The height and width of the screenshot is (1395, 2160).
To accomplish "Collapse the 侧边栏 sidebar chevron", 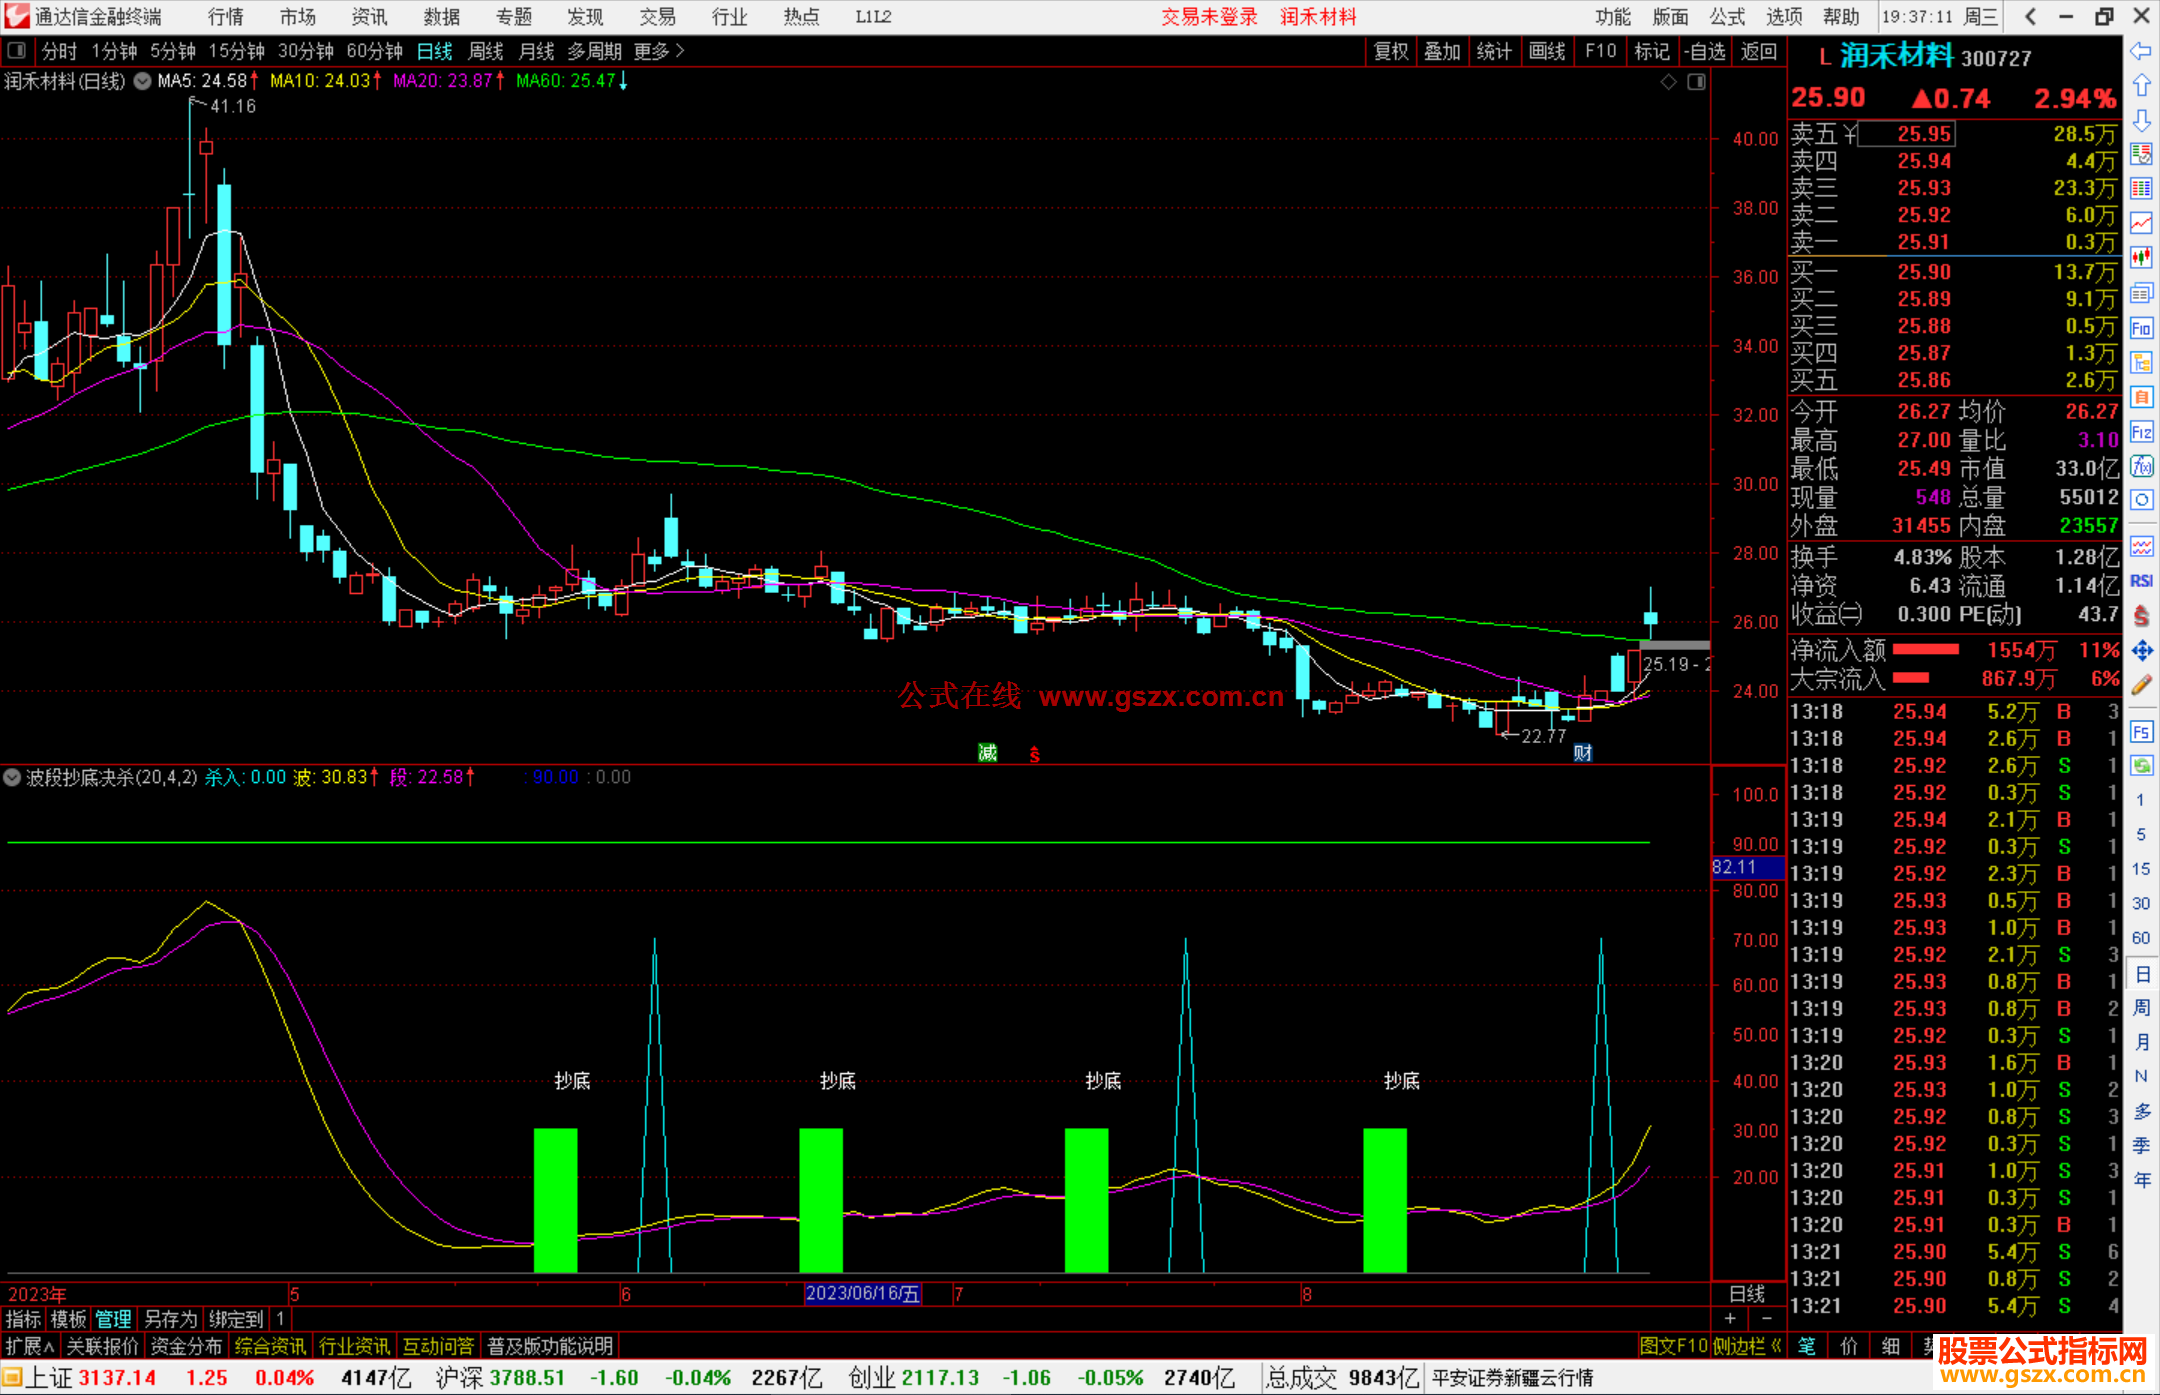I will pos(1776,1346).
